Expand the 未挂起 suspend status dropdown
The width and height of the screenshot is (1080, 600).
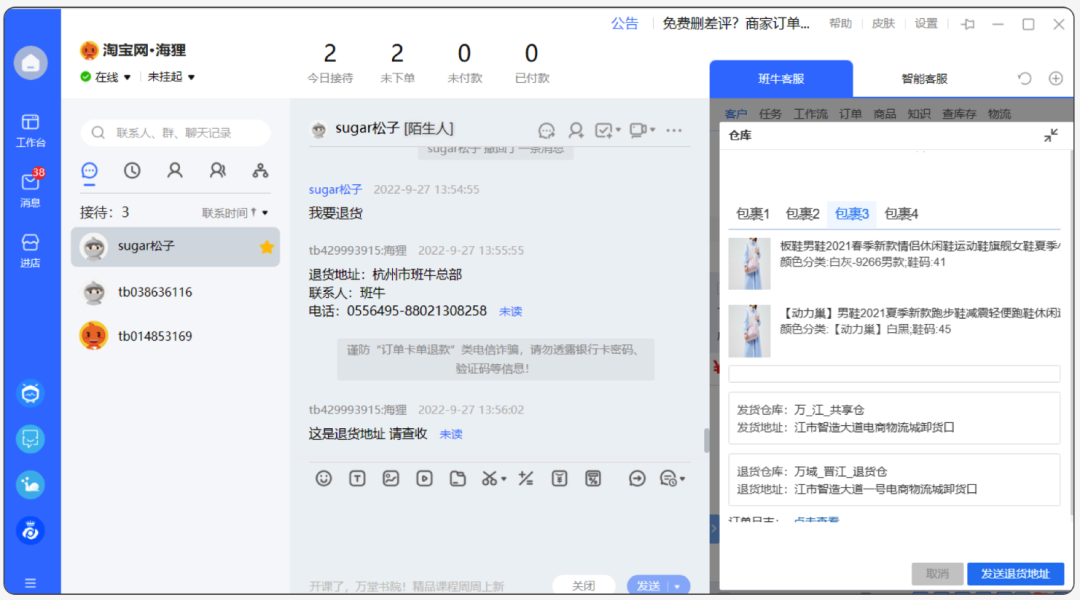click(x=171, y=77)
